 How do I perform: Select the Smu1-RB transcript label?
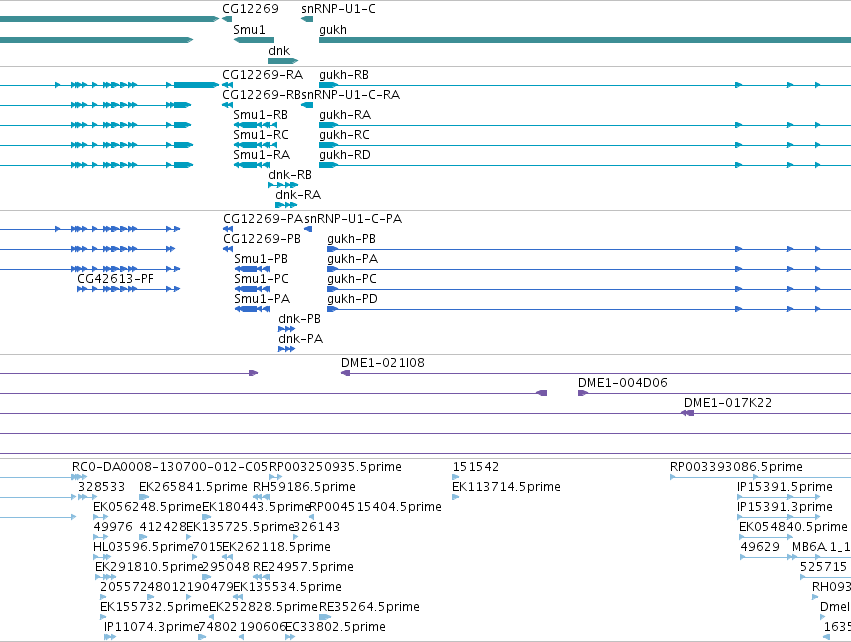tap(261, 115)
